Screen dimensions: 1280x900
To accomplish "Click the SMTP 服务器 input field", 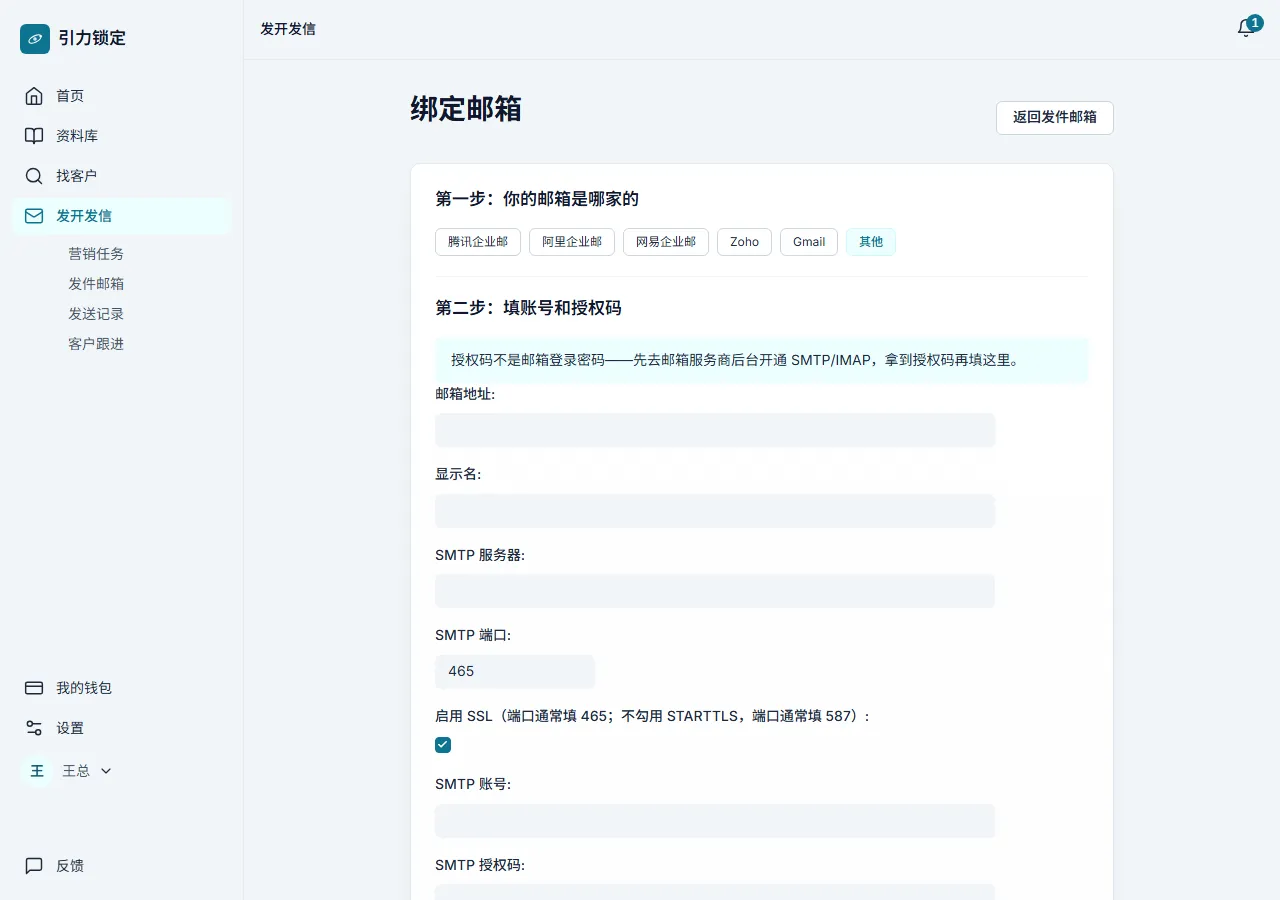I will (x=715, y=591).
